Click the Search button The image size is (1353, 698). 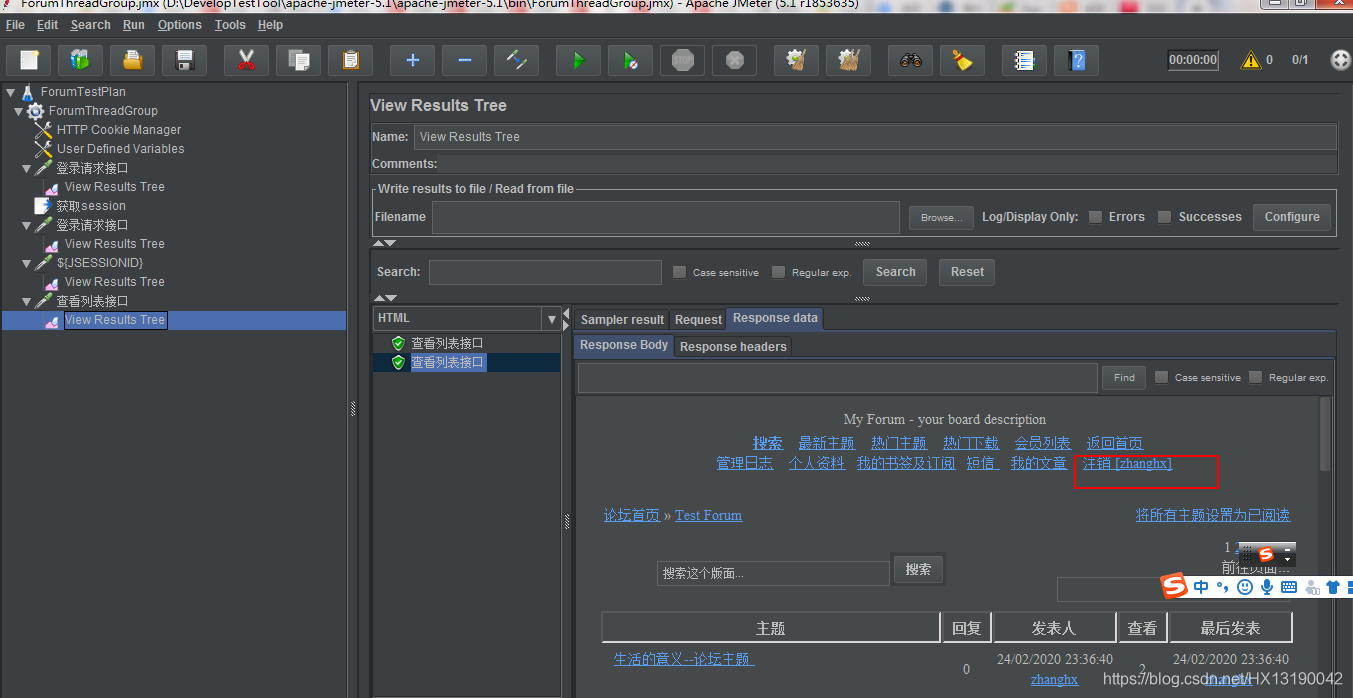tap(896, 272)
